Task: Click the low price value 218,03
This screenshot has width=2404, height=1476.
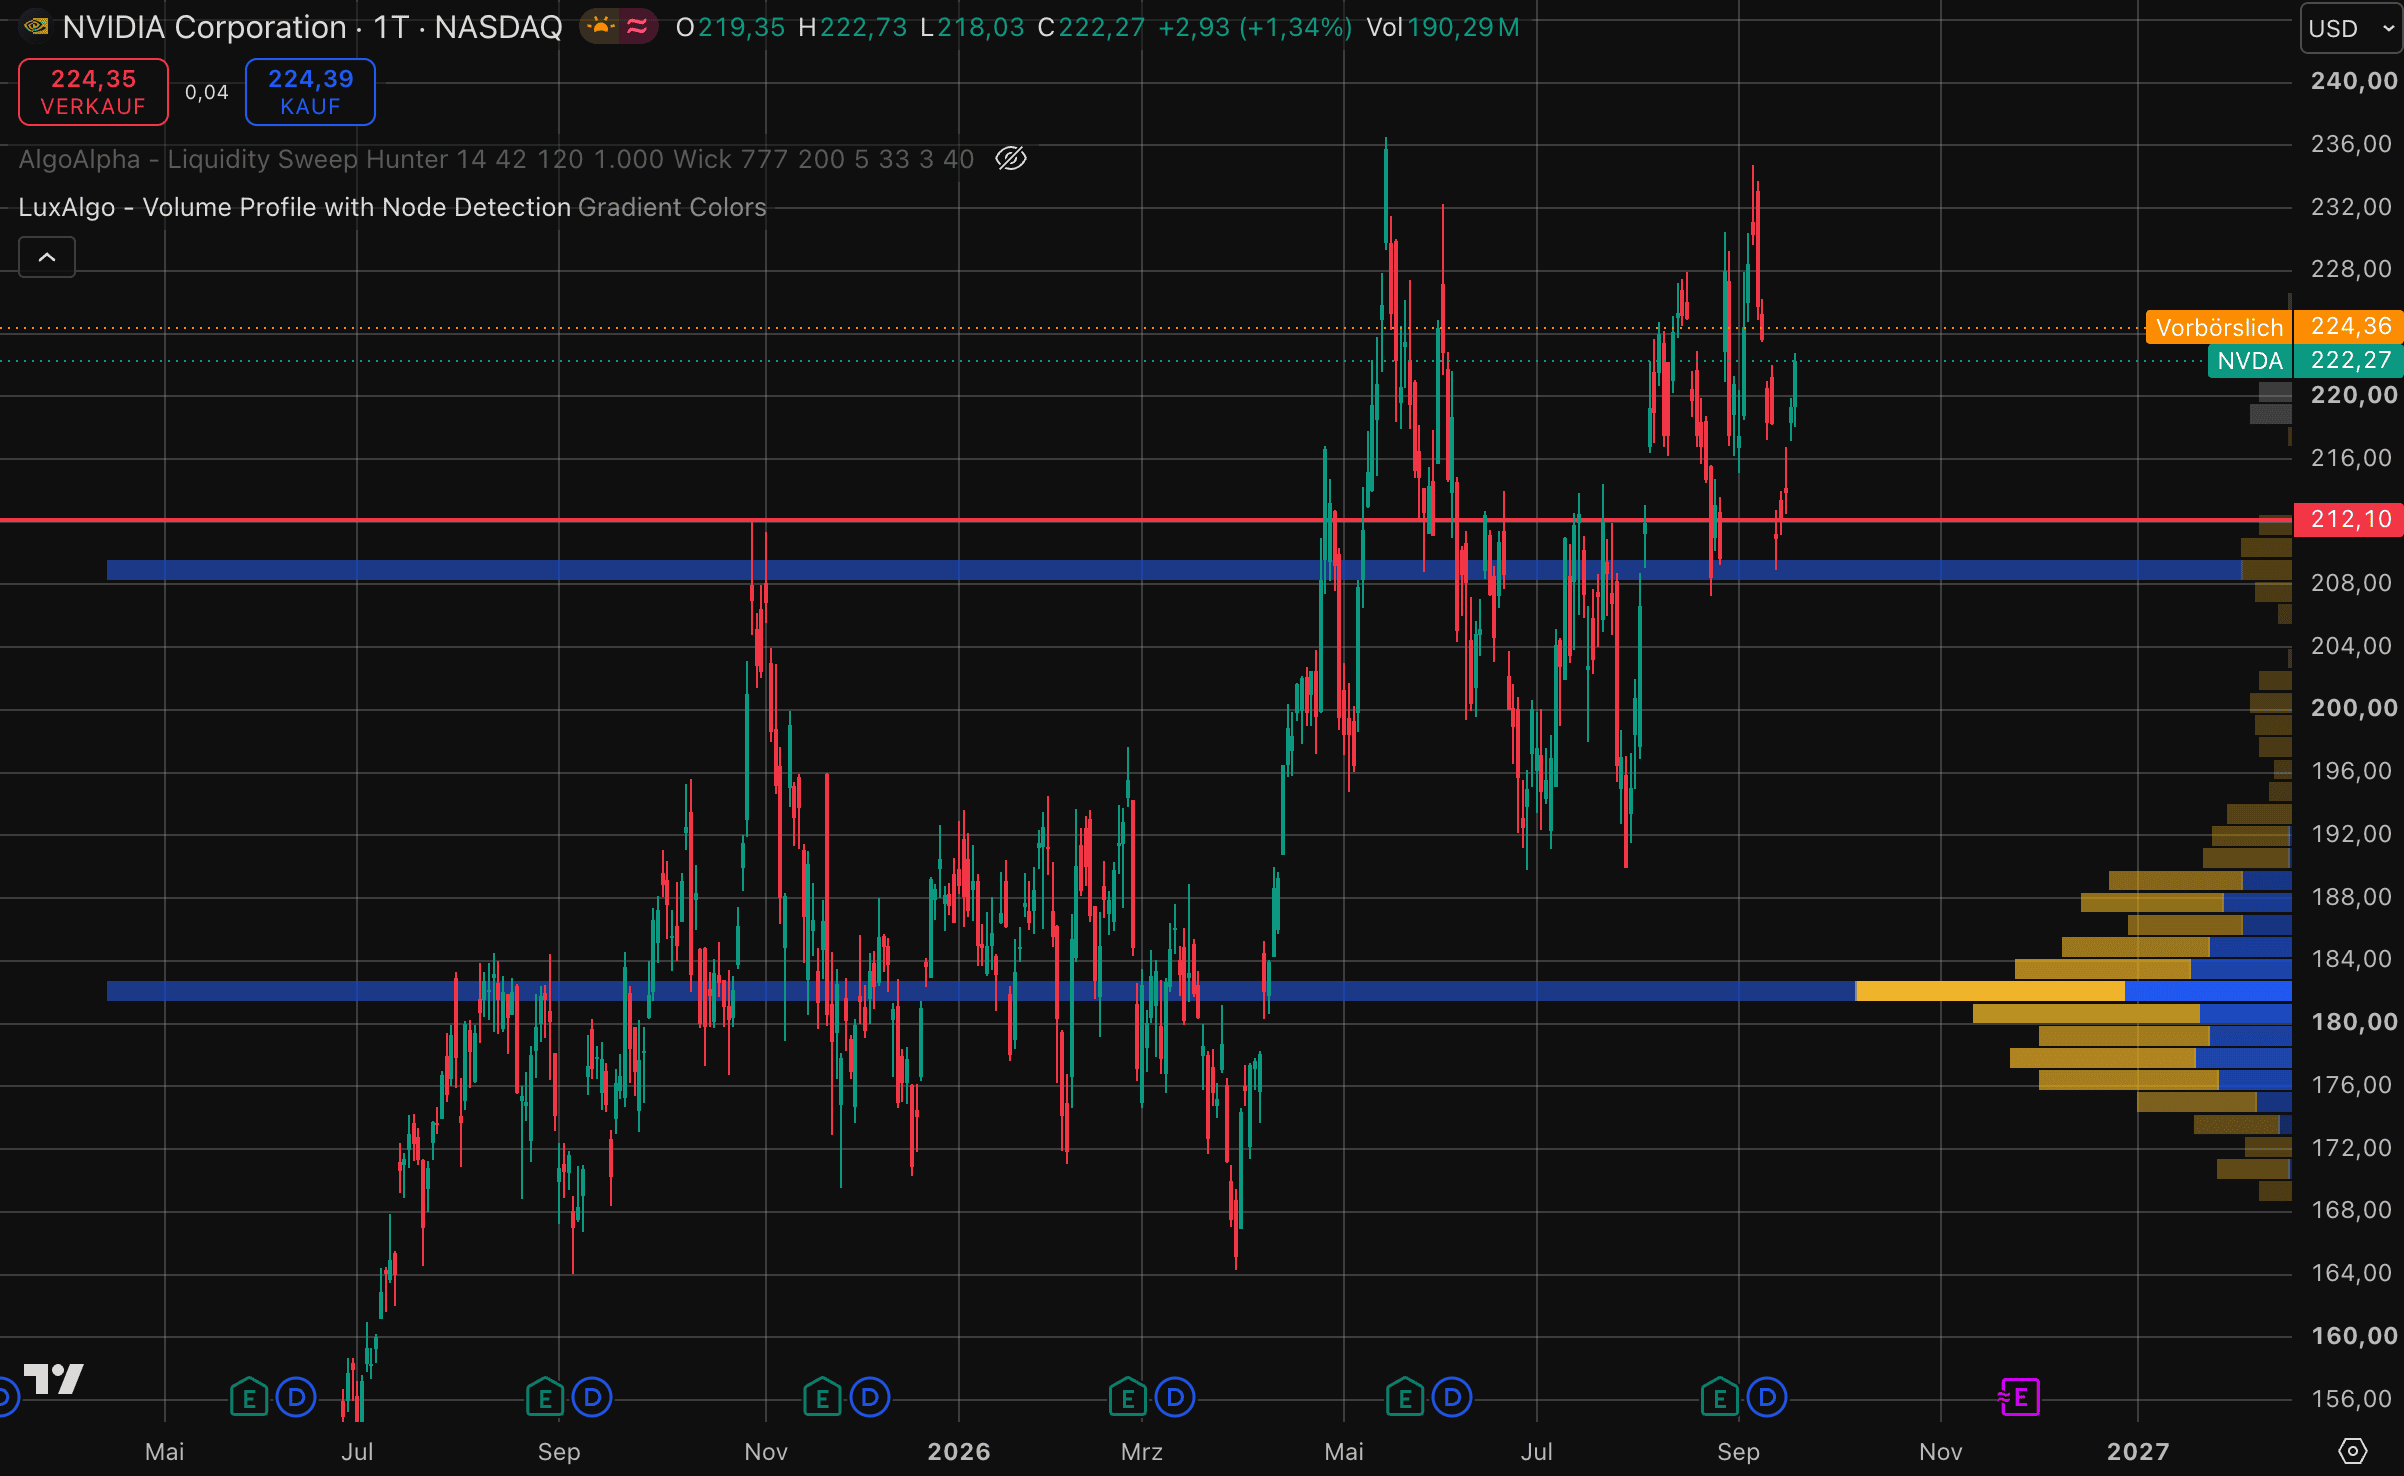Action: pos(981,27)
